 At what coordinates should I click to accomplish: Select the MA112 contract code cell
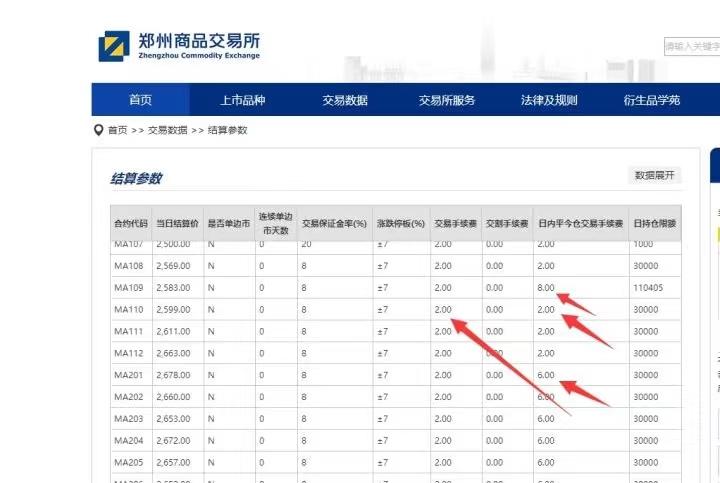129,354
